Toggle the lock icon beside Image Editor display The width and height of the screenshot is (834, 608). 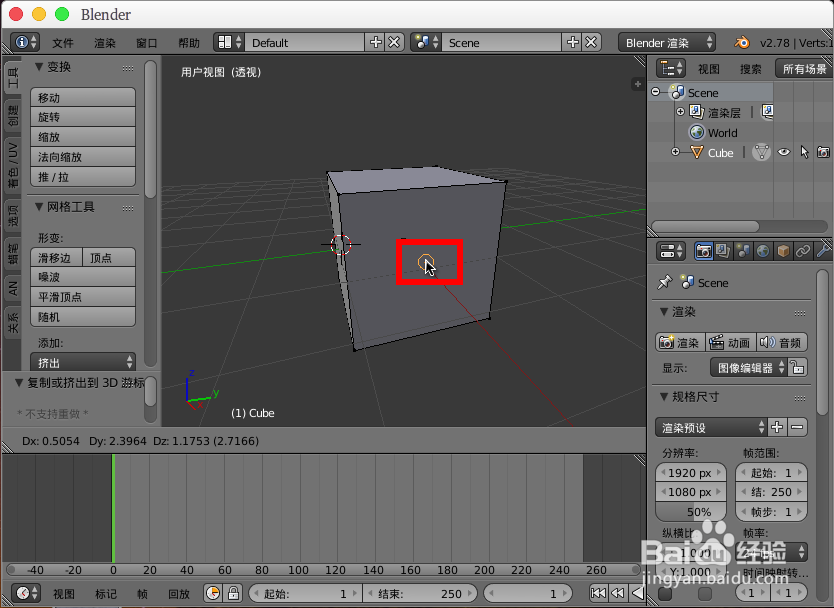(797, 368)
